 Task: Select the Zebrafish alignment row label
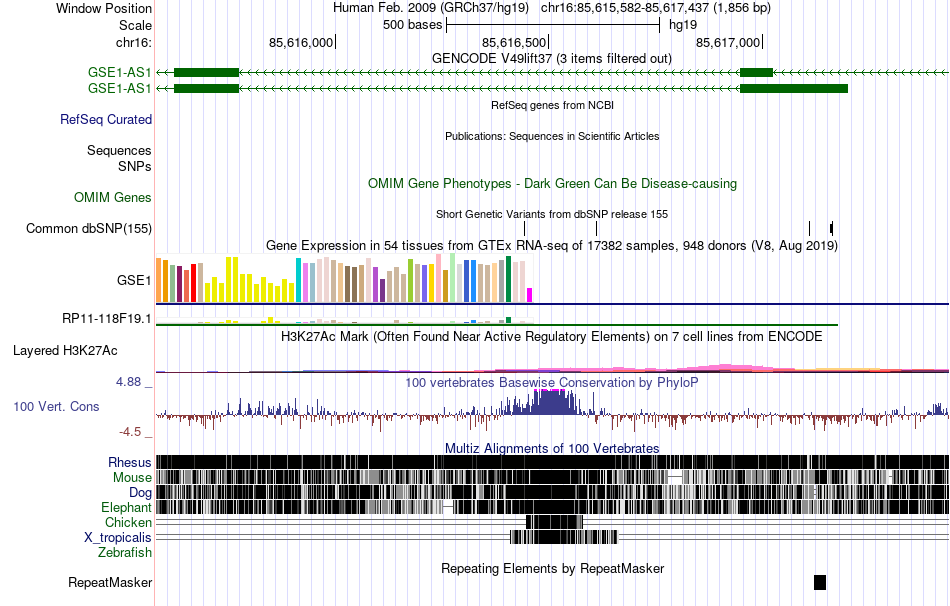(x=125, y=553)
